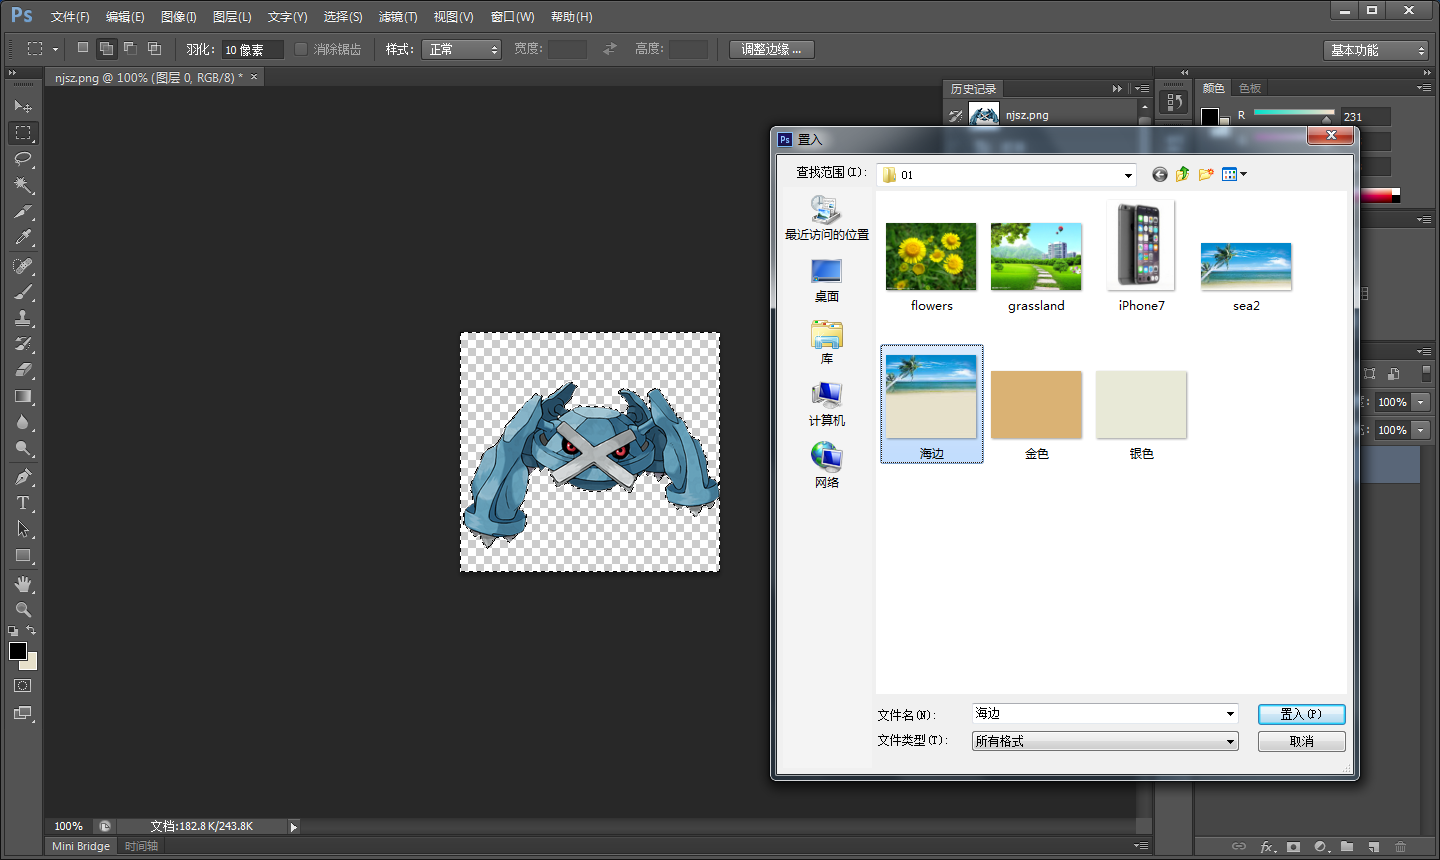Go up one folder level
1440x860 pixels.
1183,174
